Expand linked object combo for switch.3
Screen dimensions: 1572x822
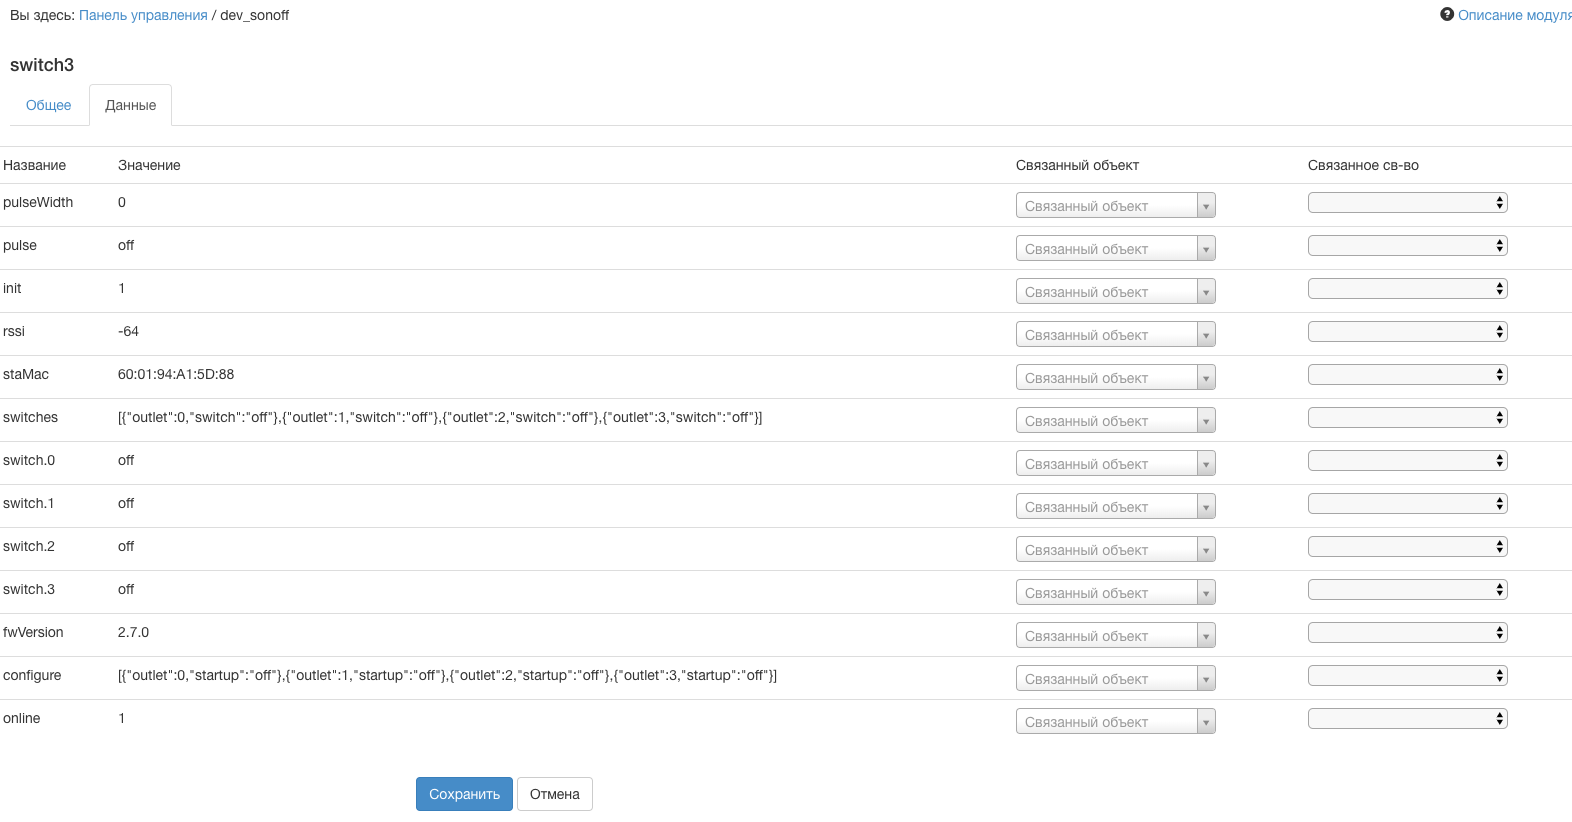pos(1206,593)
